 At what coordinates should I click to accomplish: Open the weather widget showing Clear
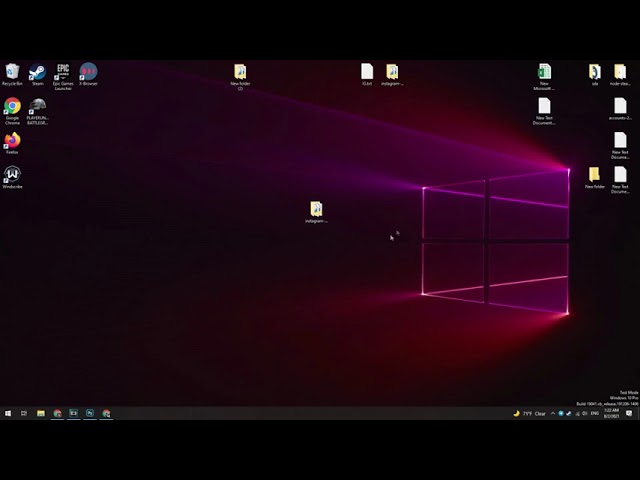[529, 413]
